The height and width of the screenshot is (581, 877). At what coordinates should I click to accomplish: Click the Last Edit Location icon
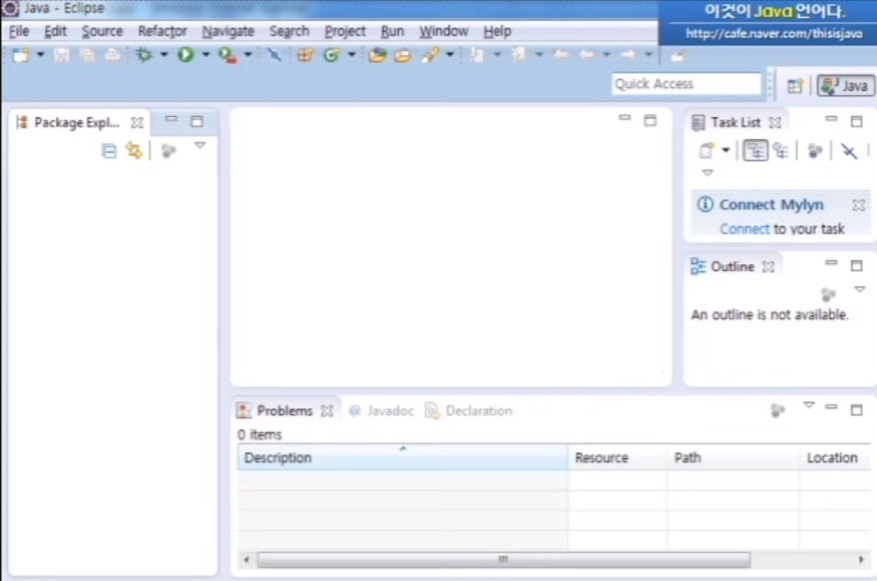561,55
